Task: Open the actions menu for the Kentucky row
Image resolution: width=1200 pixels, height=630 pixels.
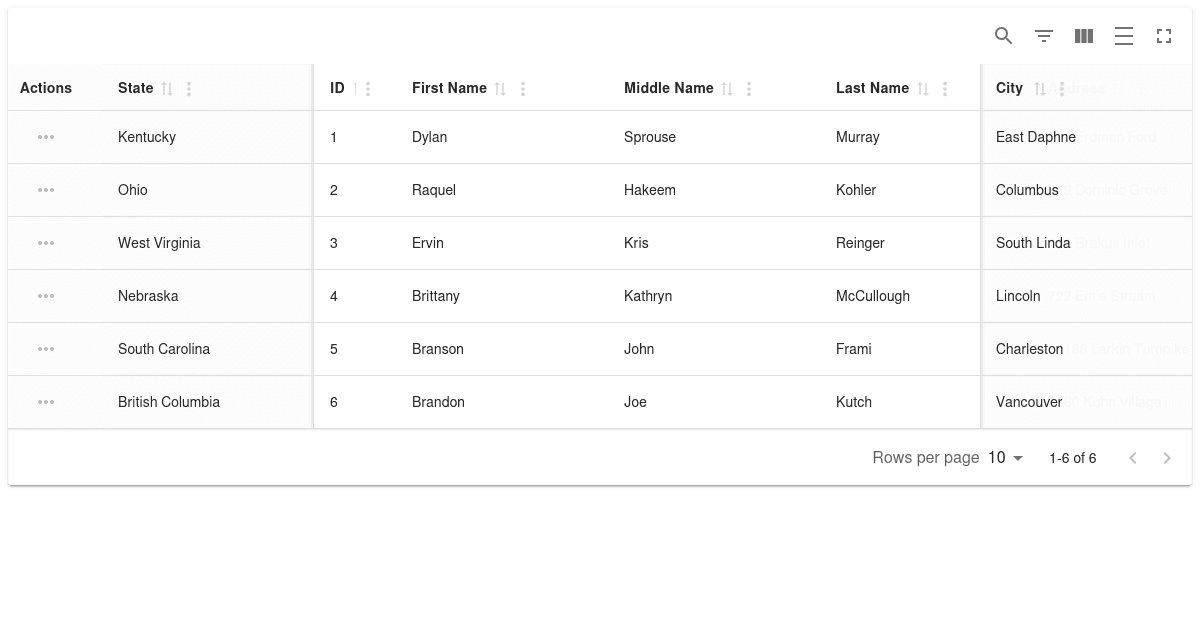Action: tap(46, 137)
